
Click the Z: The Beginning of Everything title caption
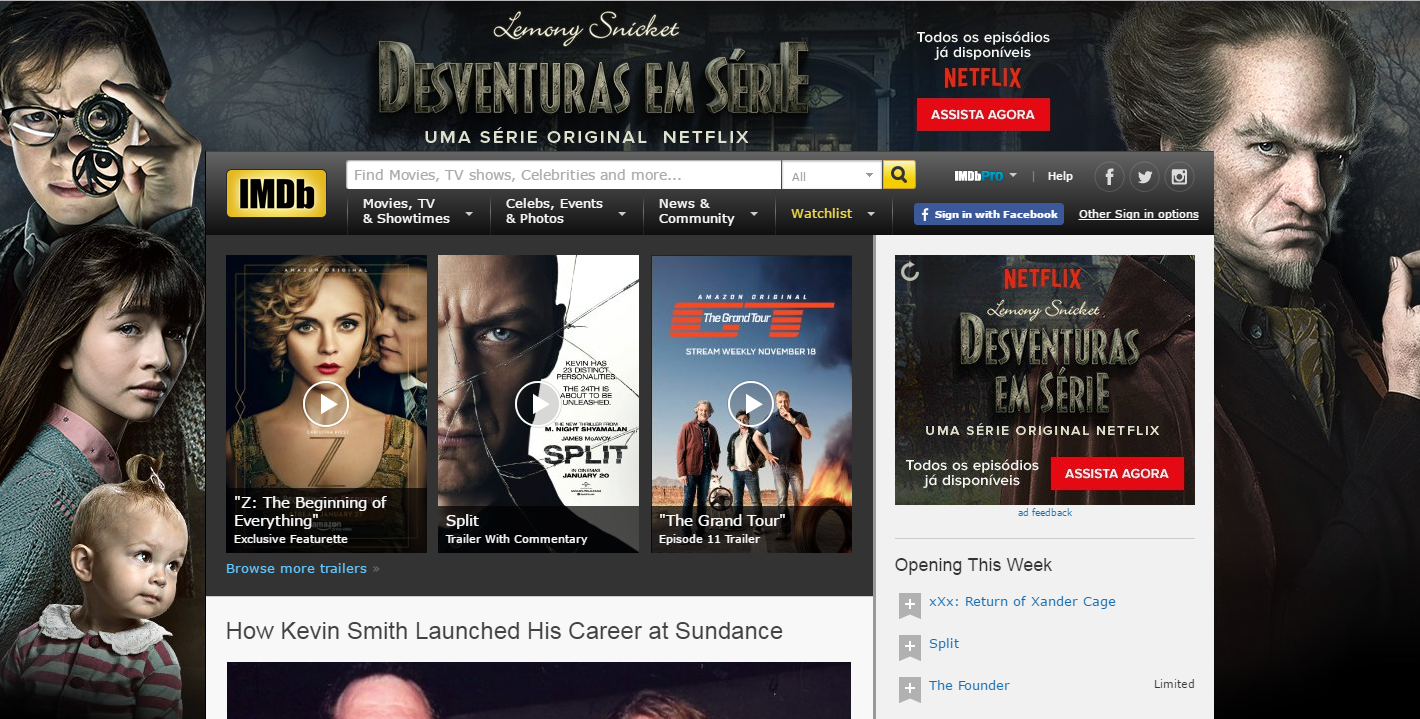click(x=310, y=512)
